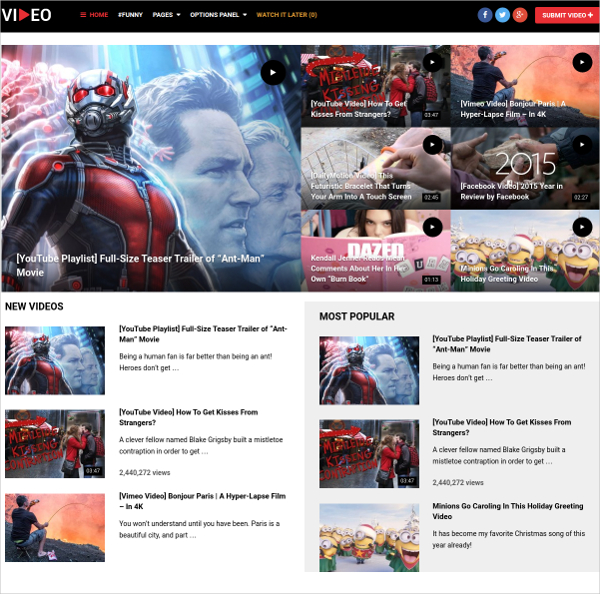Select the #Funny menu item
Screen dimensions: 600x594
130,15
